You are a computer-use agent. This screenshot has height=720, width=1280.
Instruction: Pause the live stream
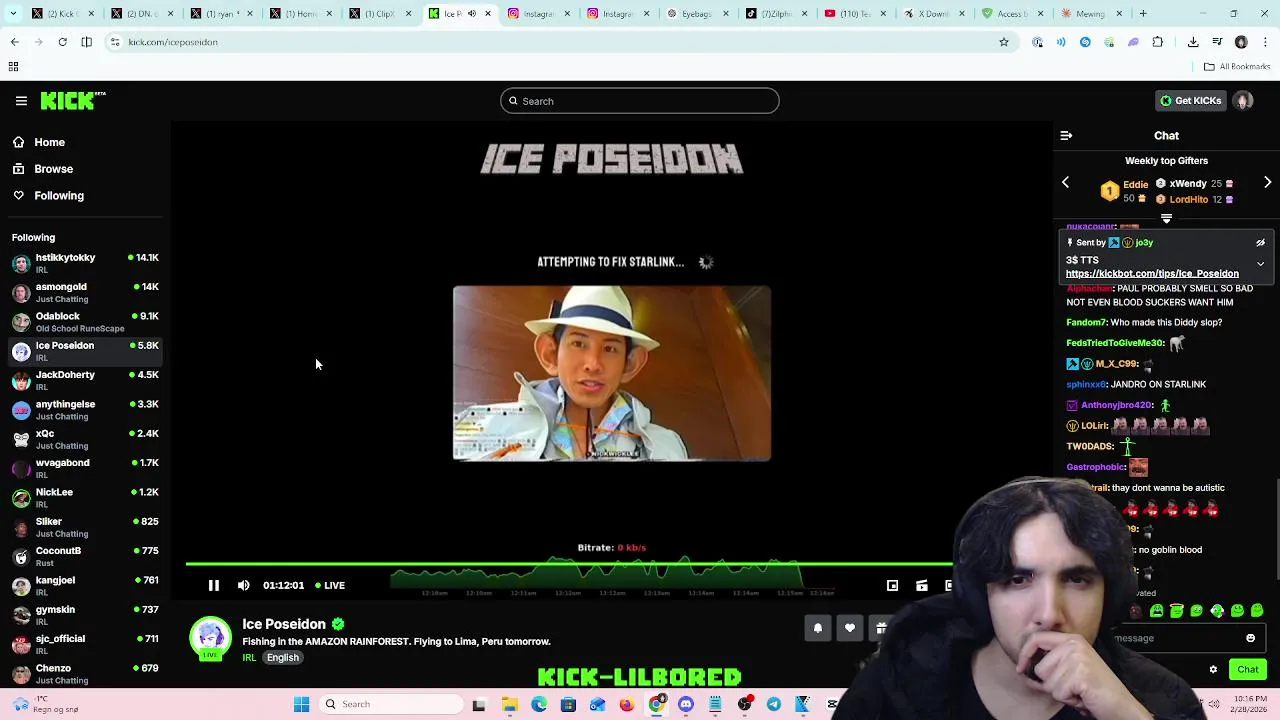[213, 586]
